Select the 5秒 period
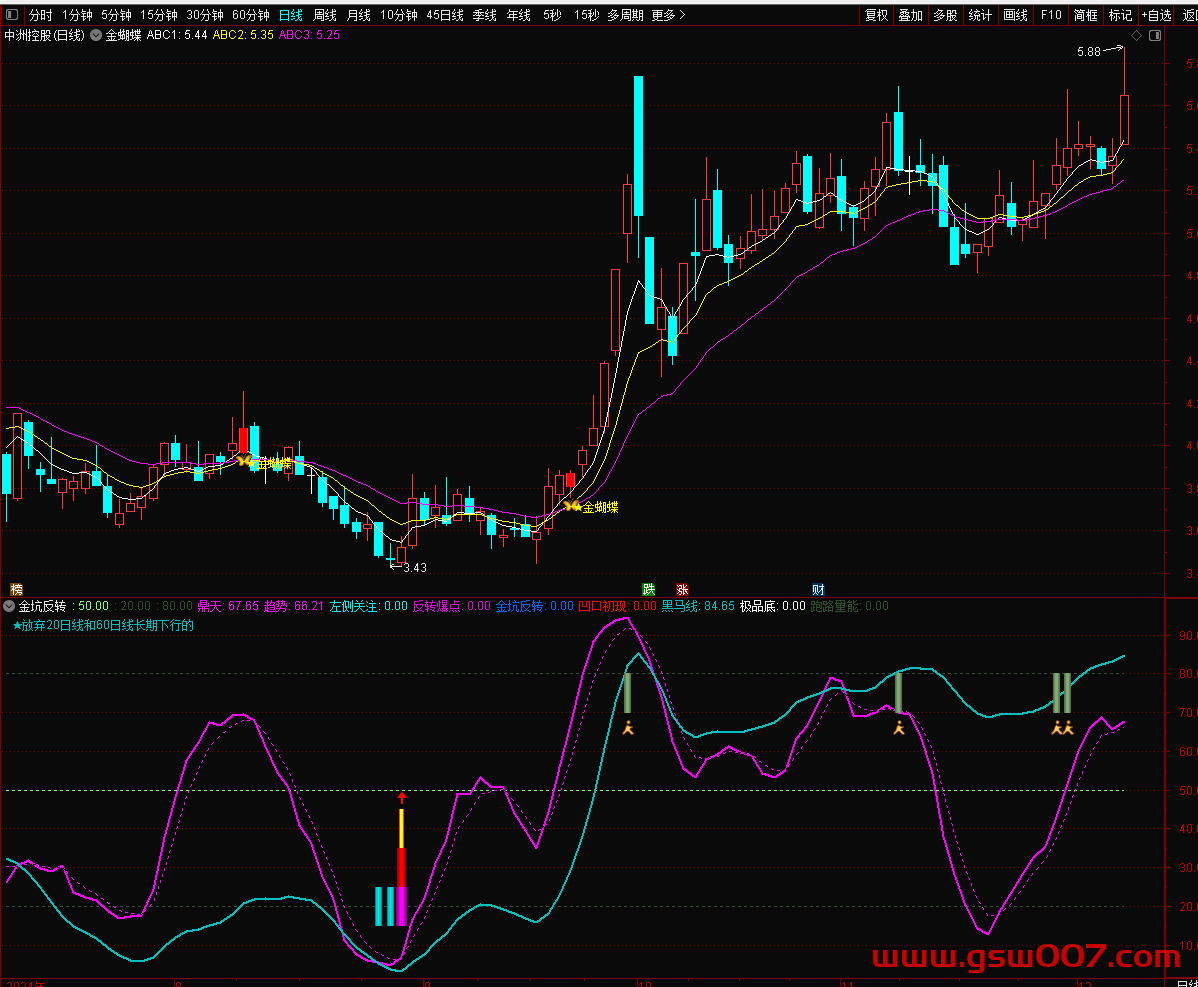 coord(552,15)
